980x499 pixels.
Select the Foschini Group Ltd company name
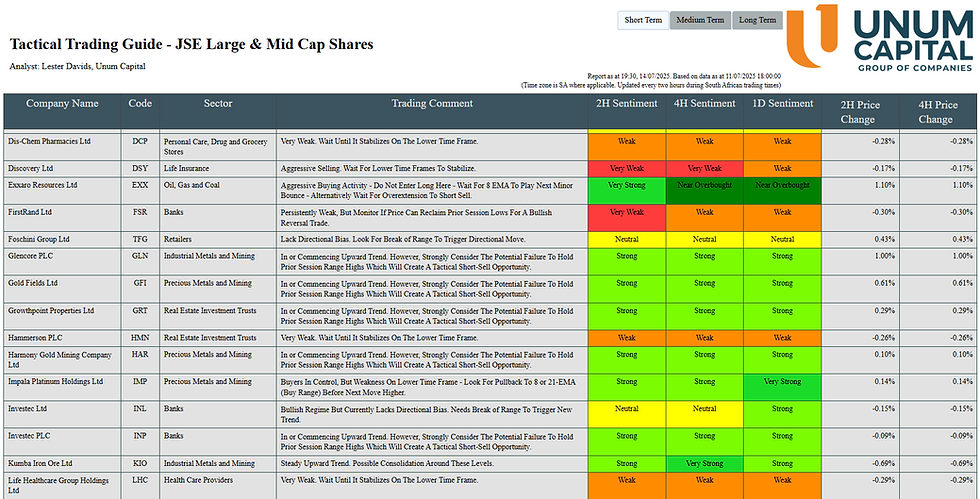pyautogui.click(x=39, y=239)
